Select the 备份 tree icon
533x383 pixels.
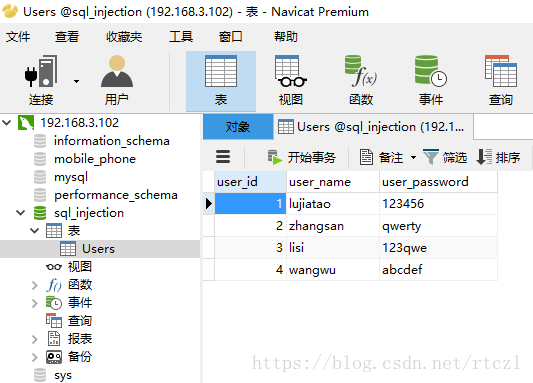(54, 357)
